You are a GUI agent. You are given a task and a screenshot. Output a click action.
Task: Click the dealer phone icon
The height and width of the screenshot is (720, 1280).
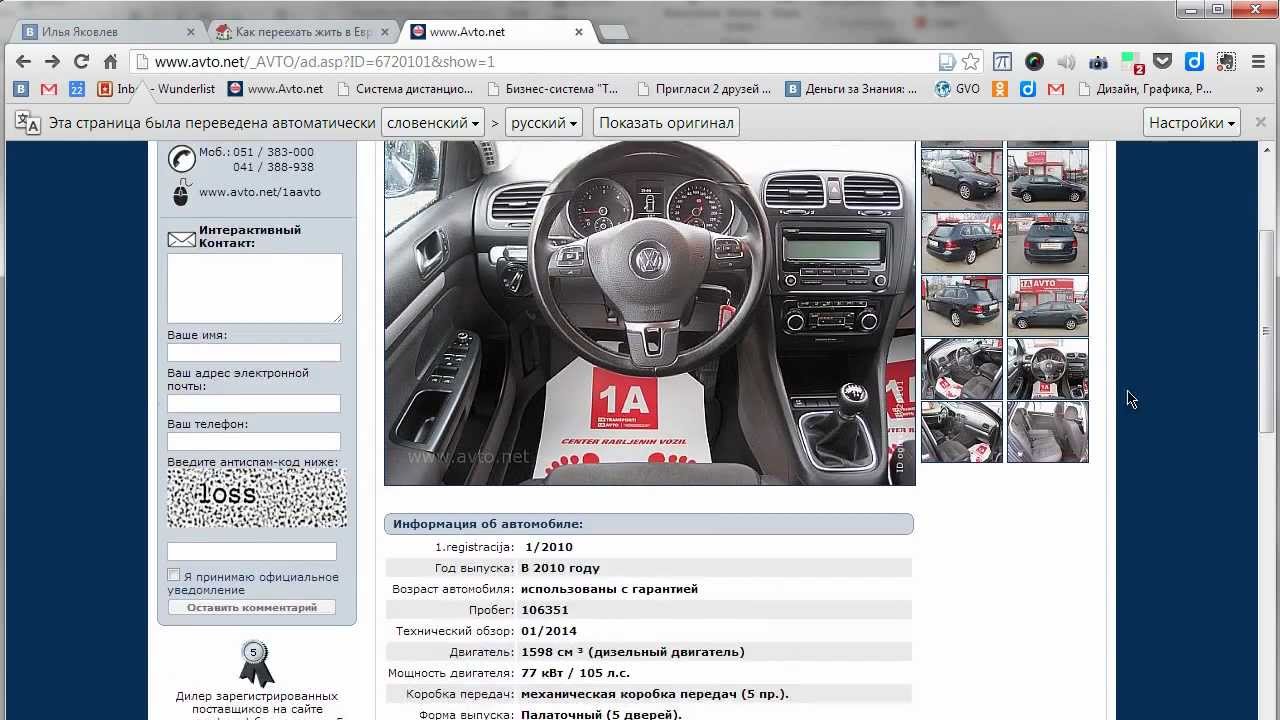tap(181, 159)
